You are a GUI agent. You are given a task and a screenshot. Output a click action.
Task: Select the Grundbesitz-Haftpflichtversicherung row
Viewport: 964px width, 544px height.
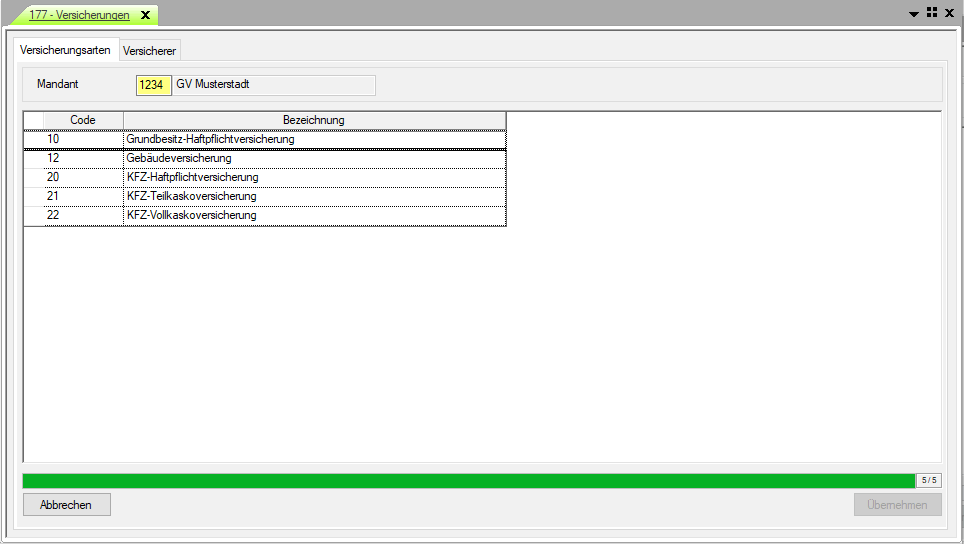point(313,139)
